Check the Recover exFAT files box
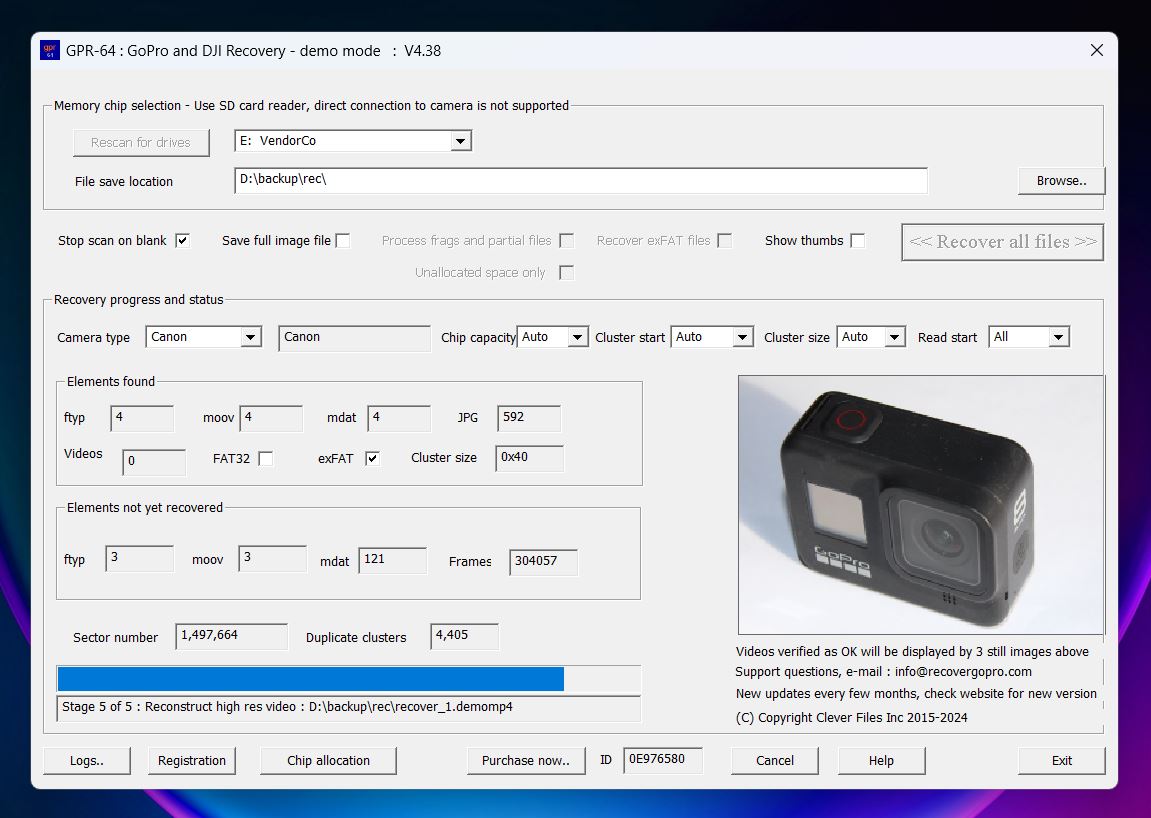The image size is (1151, 818). tap(725, 240)
